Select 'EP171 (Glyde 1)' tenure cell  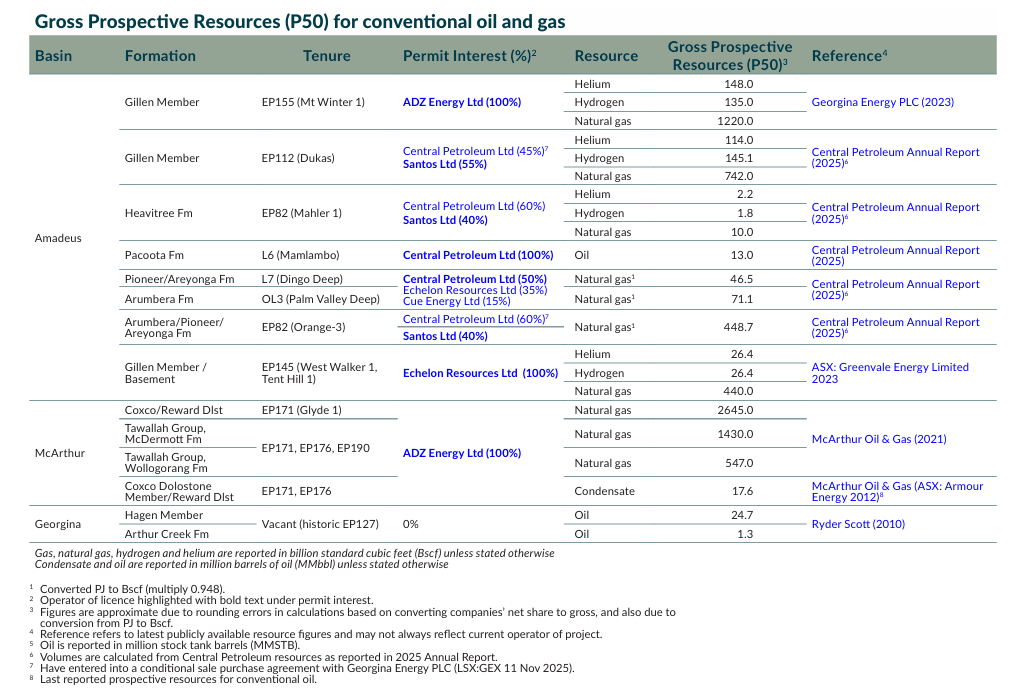tap(301, 410)
